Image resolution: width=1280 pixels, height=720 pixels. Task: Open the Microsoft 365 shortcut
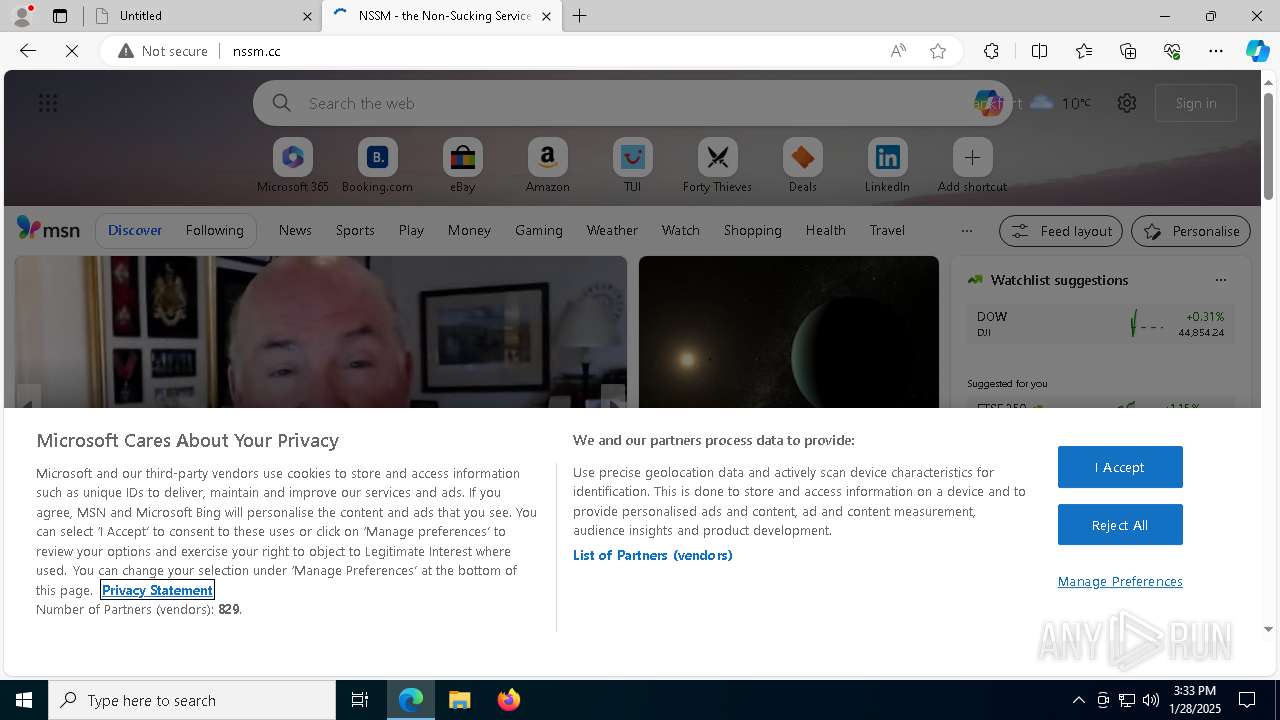[292, 165]
